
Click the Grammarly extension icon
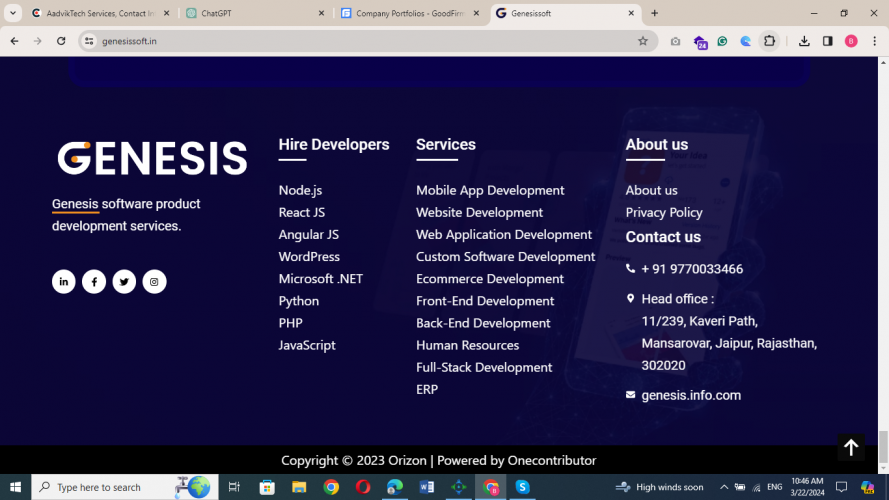click(722, 41)
